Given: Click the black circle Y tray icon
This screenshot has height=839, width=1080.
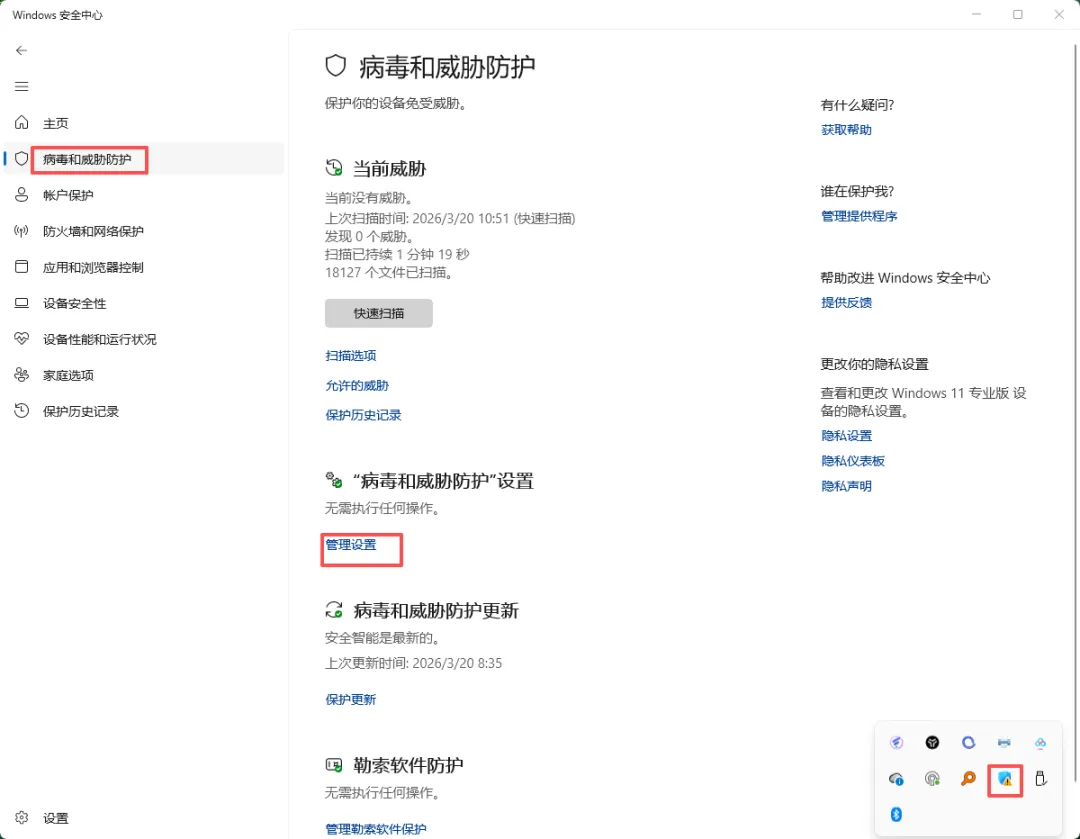Looking at the screenshot, I should click(x=932, y=743).
